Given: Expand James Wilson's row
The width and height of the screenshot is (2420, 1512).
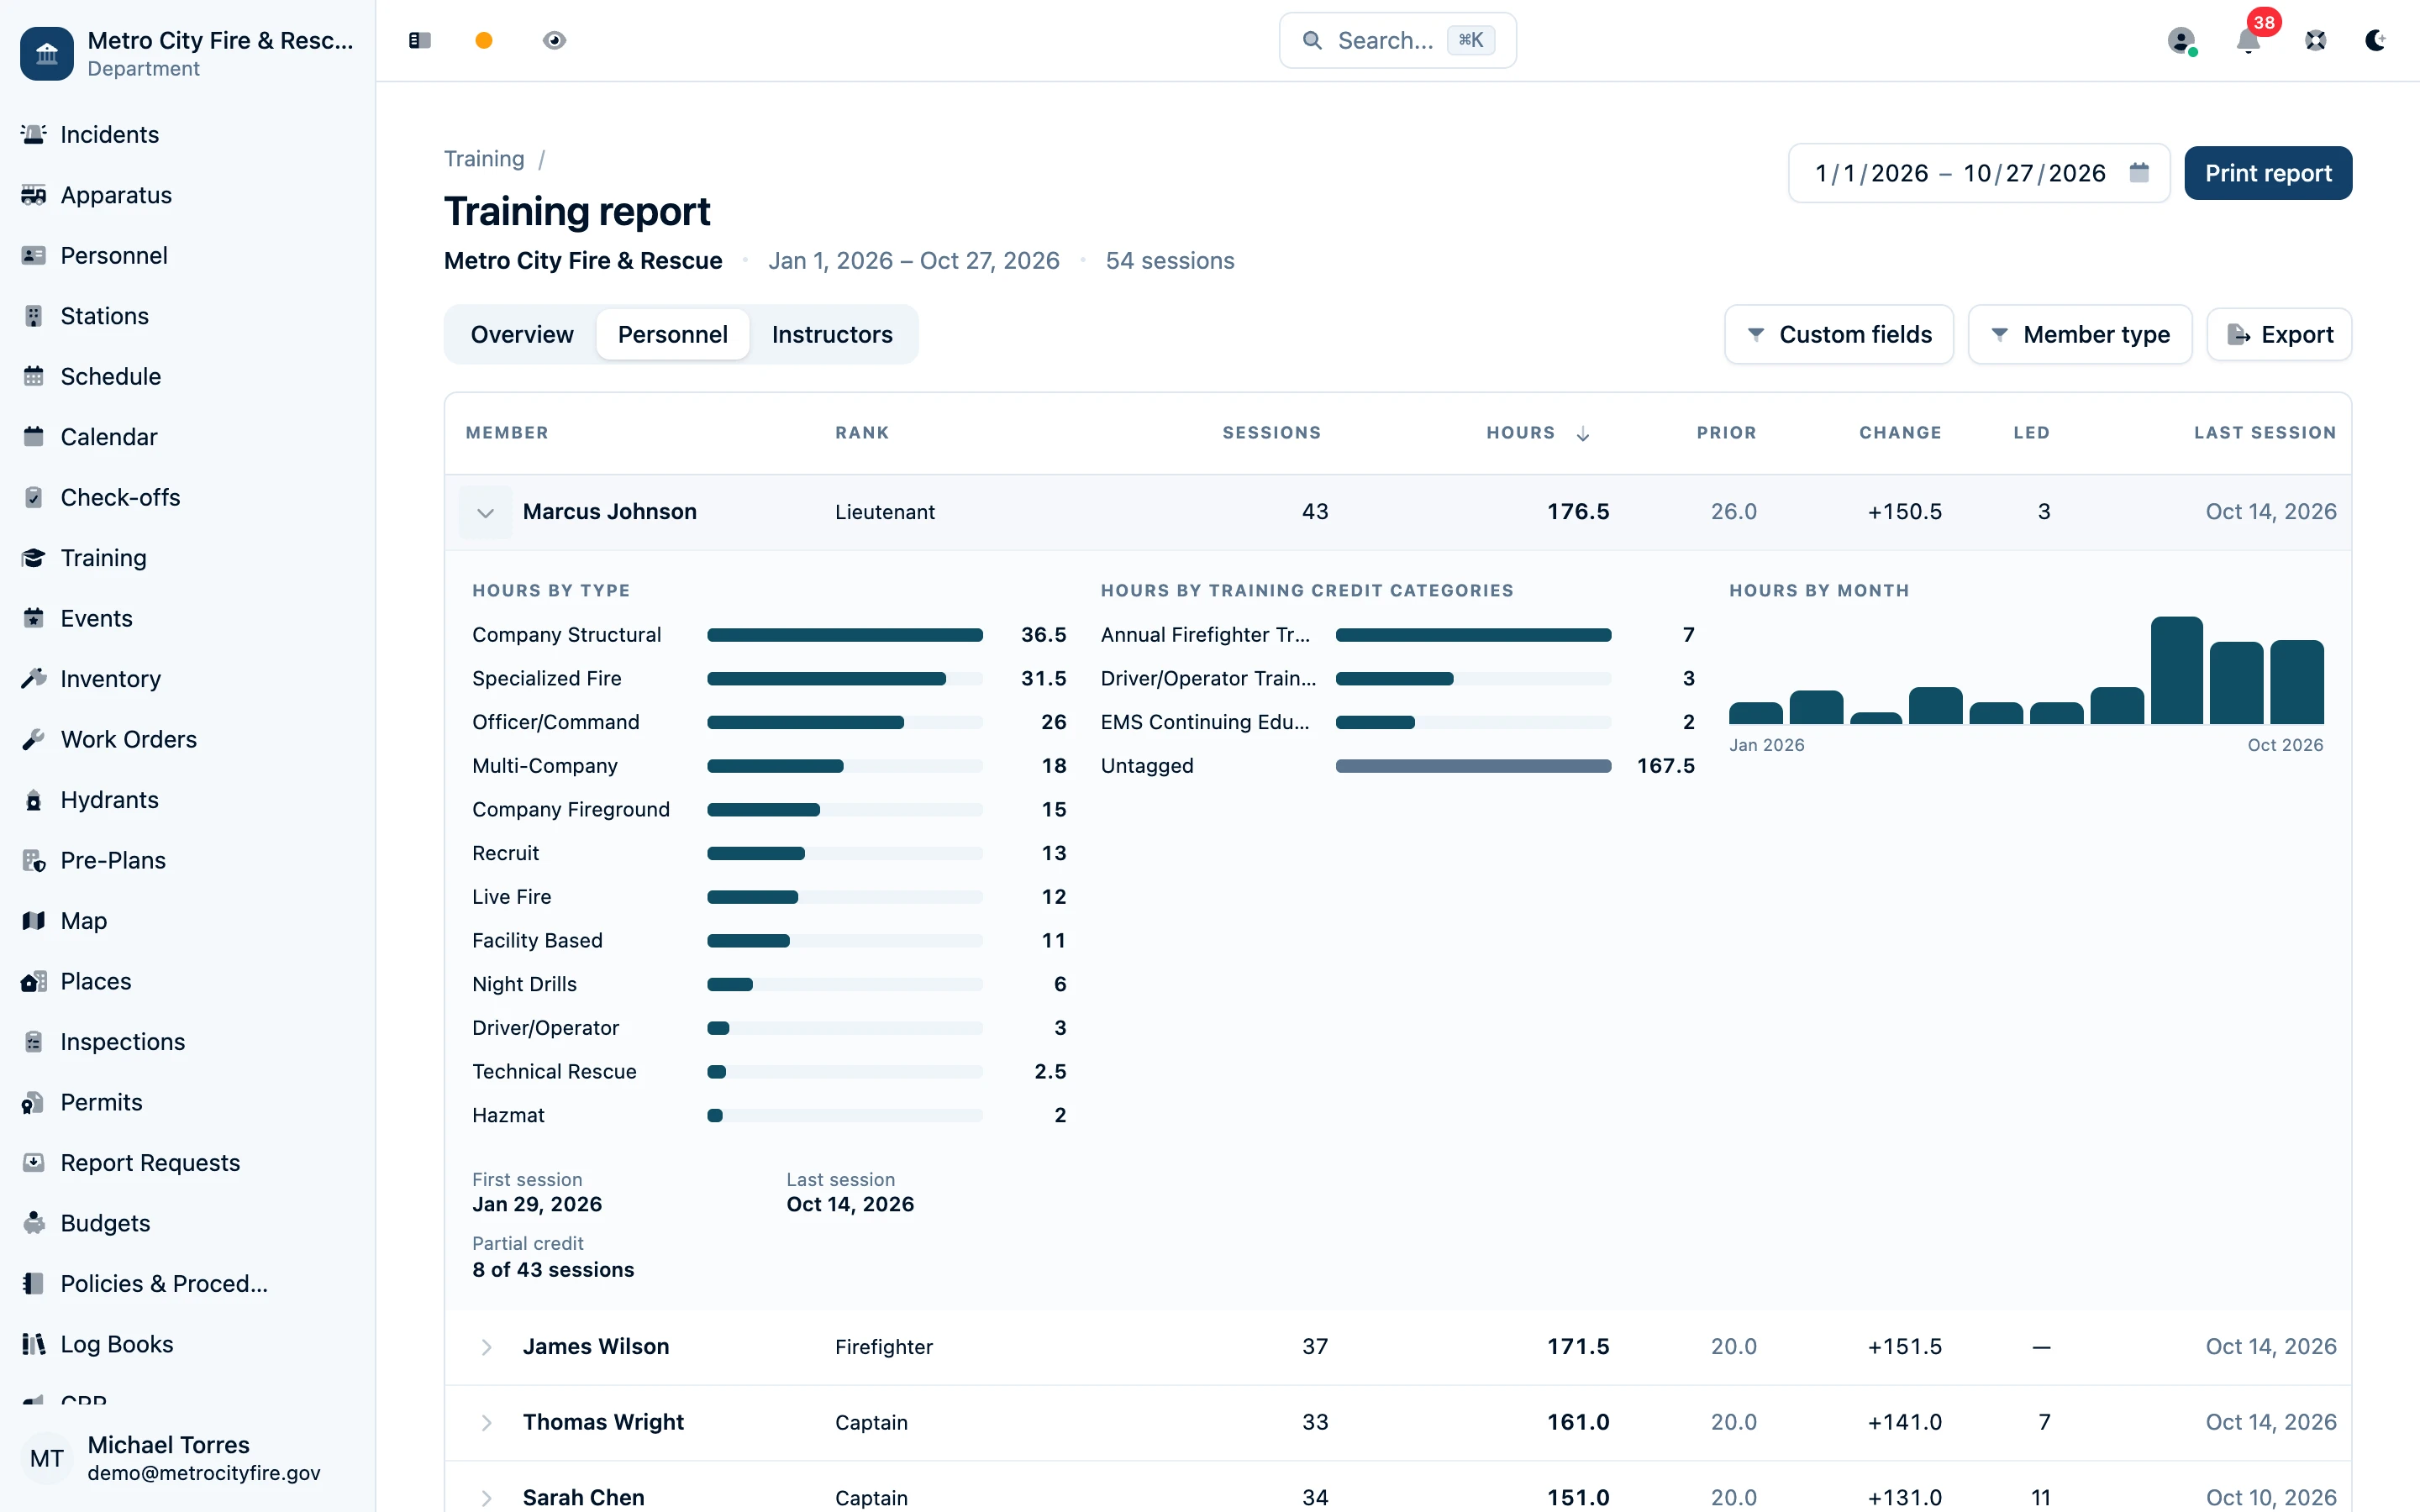Looking at the screenshot, I should (486, 1347).
